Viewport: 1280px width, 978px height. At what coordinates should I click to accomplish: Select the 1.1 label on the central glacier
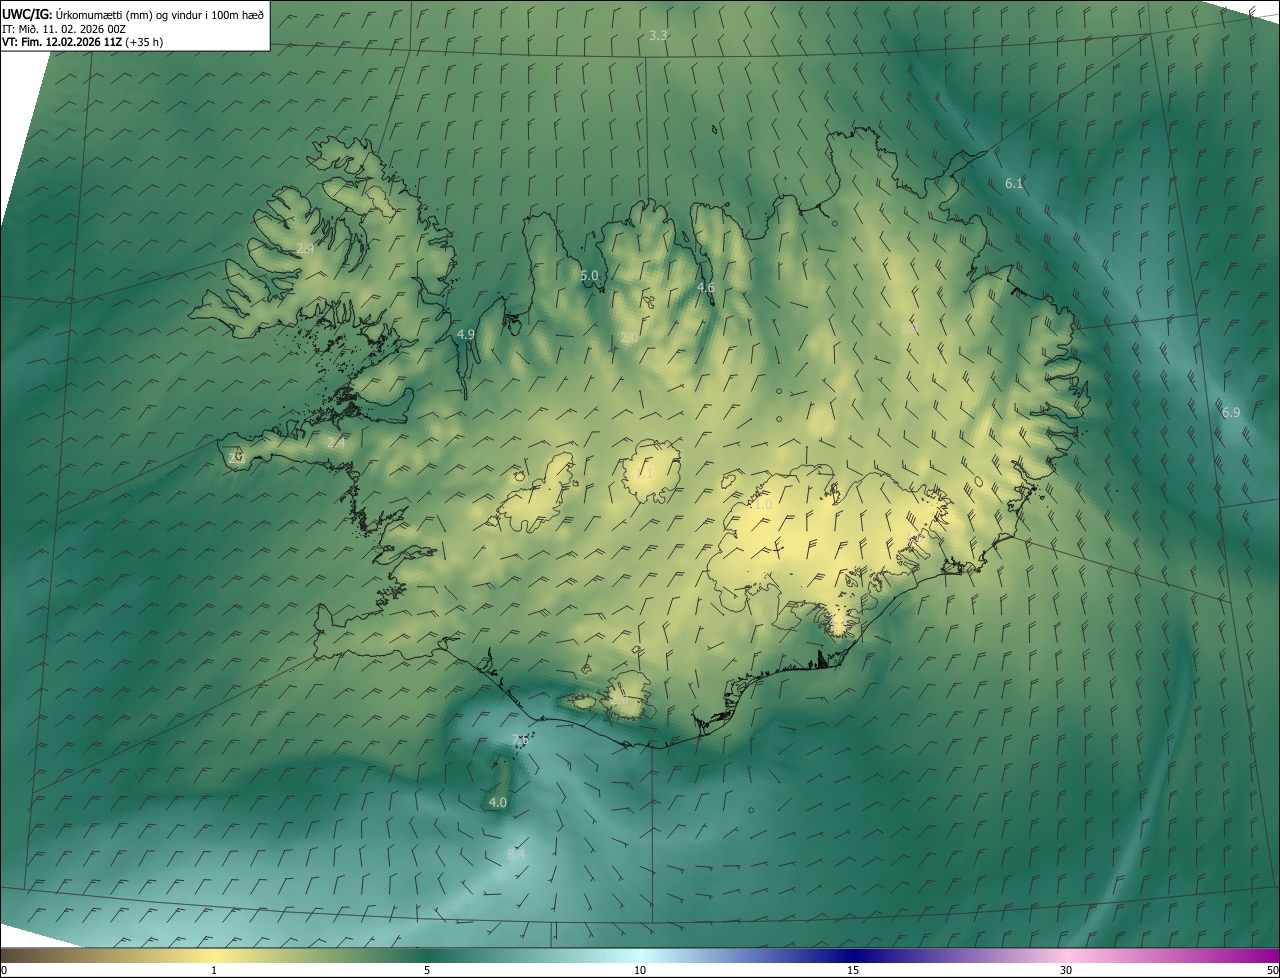[x=644, y=473]
